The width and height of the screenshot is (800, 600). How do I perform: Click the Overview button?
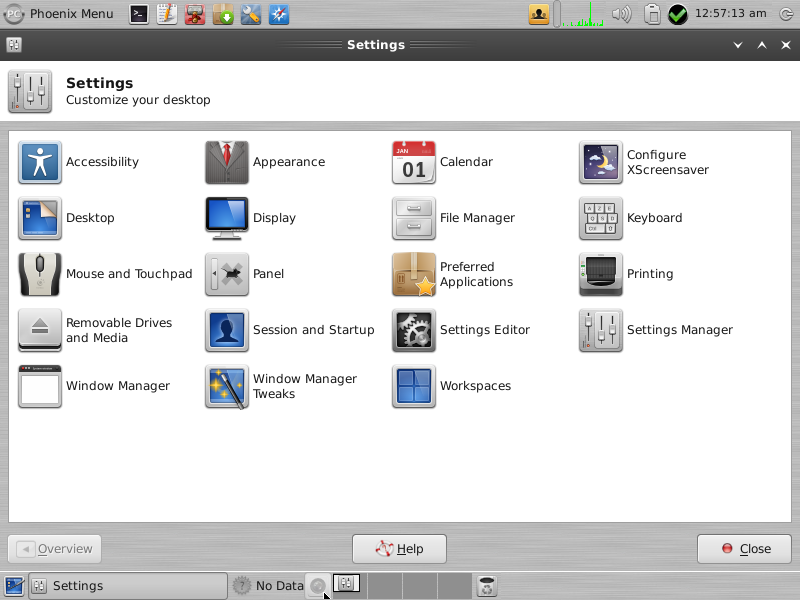[55, 549]
